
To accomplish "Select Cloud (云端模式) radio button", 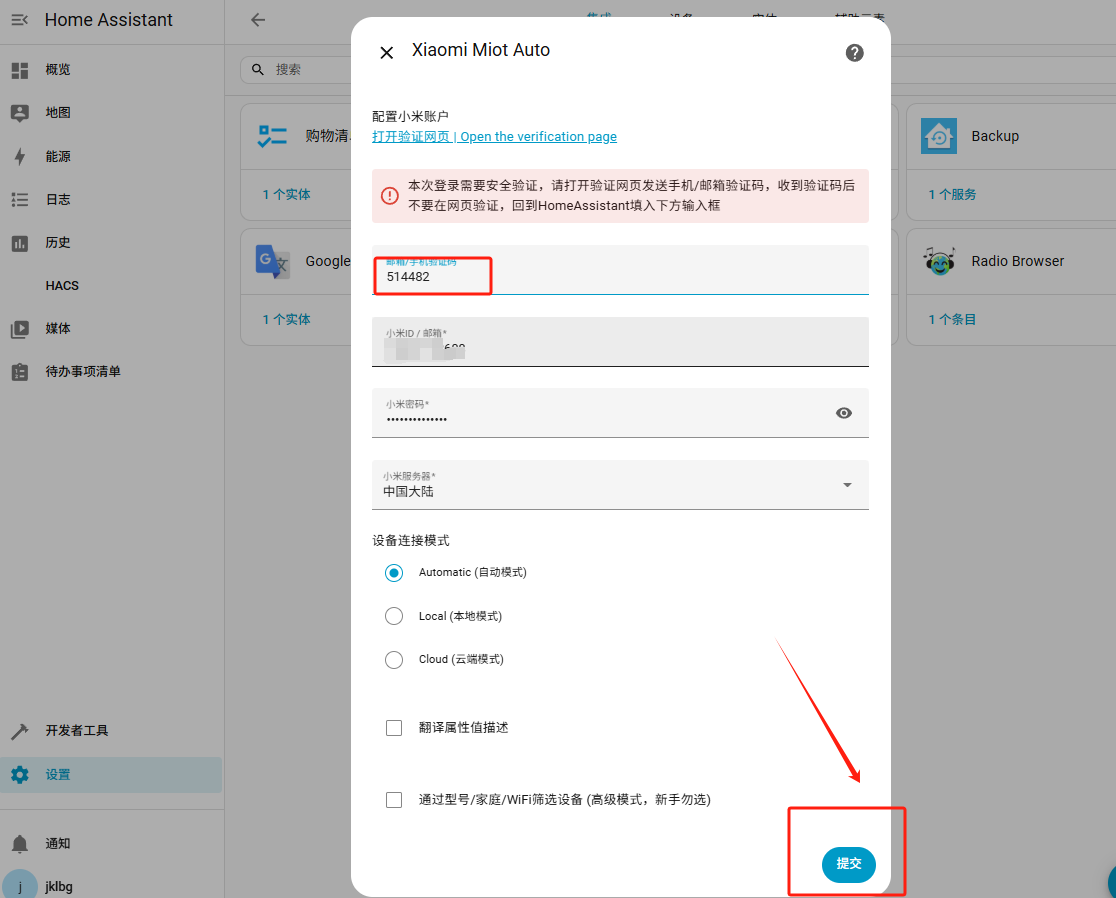I will (394, 660).
